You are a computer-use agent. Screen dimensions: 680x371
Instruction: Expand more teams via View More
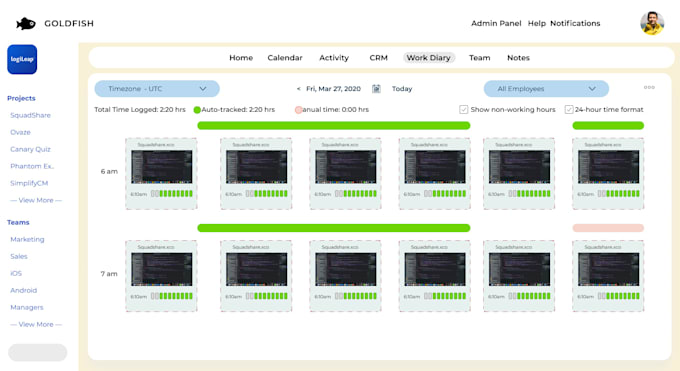36,324
